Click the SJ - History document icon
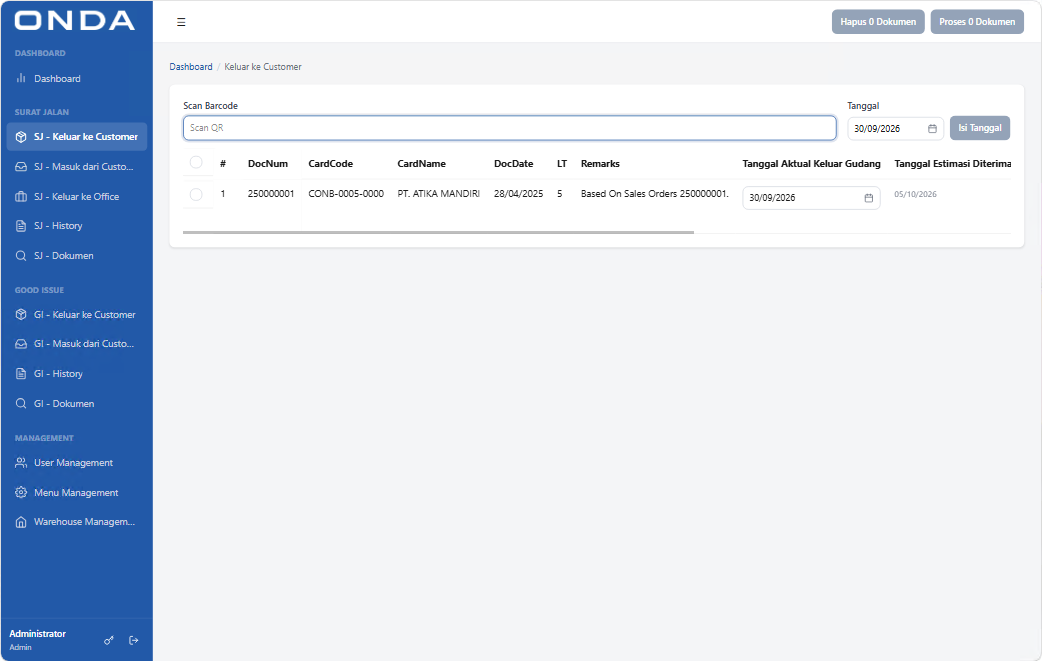The height and width of the screenshot is (661, 1042). (x=21, y=226)
